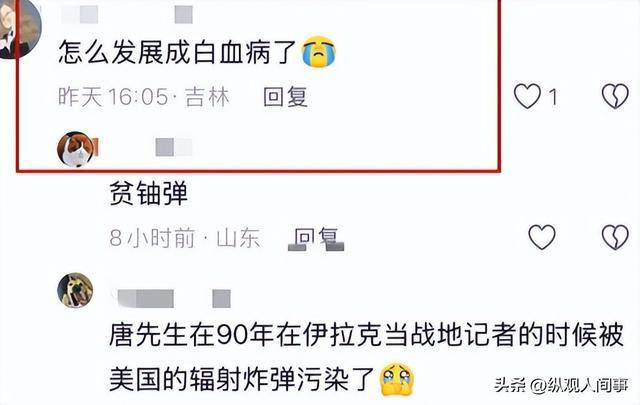The height and width of the screenshot is (405, 640).
Task: Dislike the 白血病 comment with broken heart
Action: (615, 96)
